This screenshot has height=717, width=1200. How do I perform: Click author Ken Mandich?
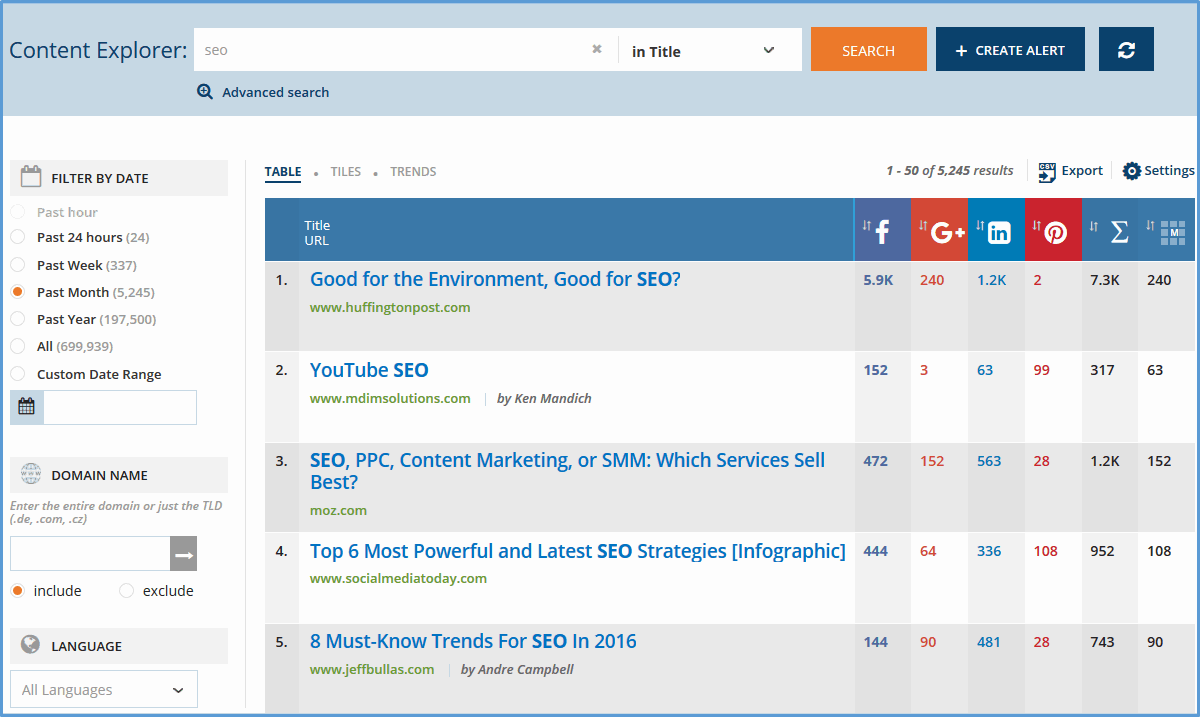click(x=544, y=398)
